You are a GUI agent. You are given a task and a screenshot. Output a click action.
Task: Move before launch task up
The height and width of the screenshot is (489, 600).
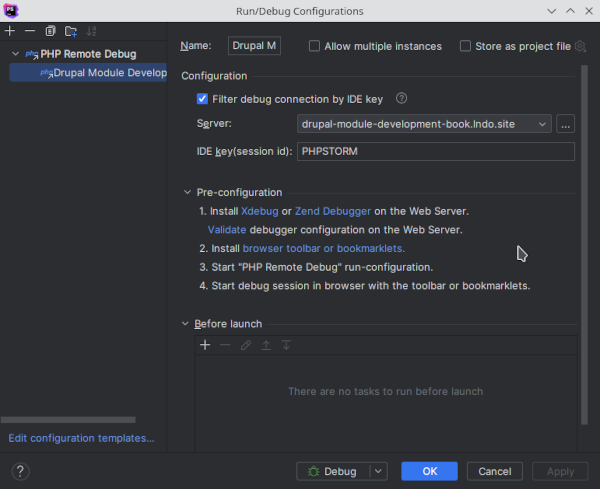click(266, 345)
